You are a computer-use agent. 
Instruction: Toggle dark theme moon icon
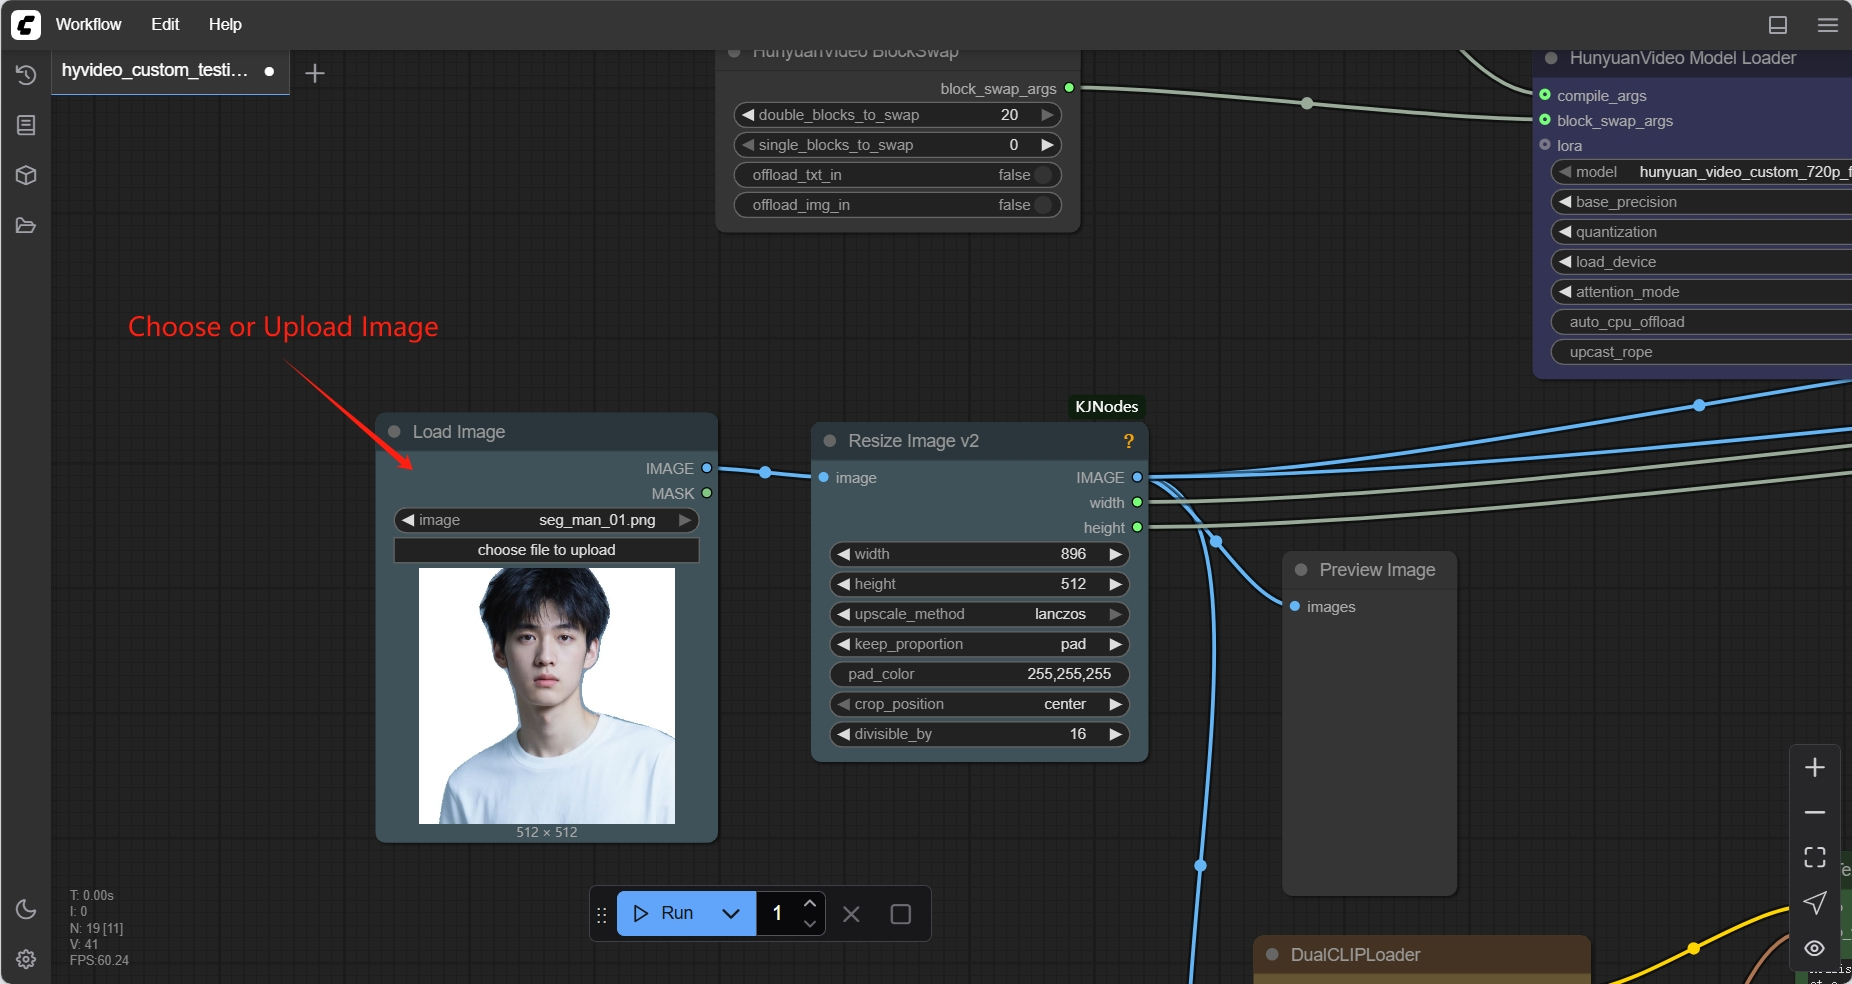(x=26, y=909)
